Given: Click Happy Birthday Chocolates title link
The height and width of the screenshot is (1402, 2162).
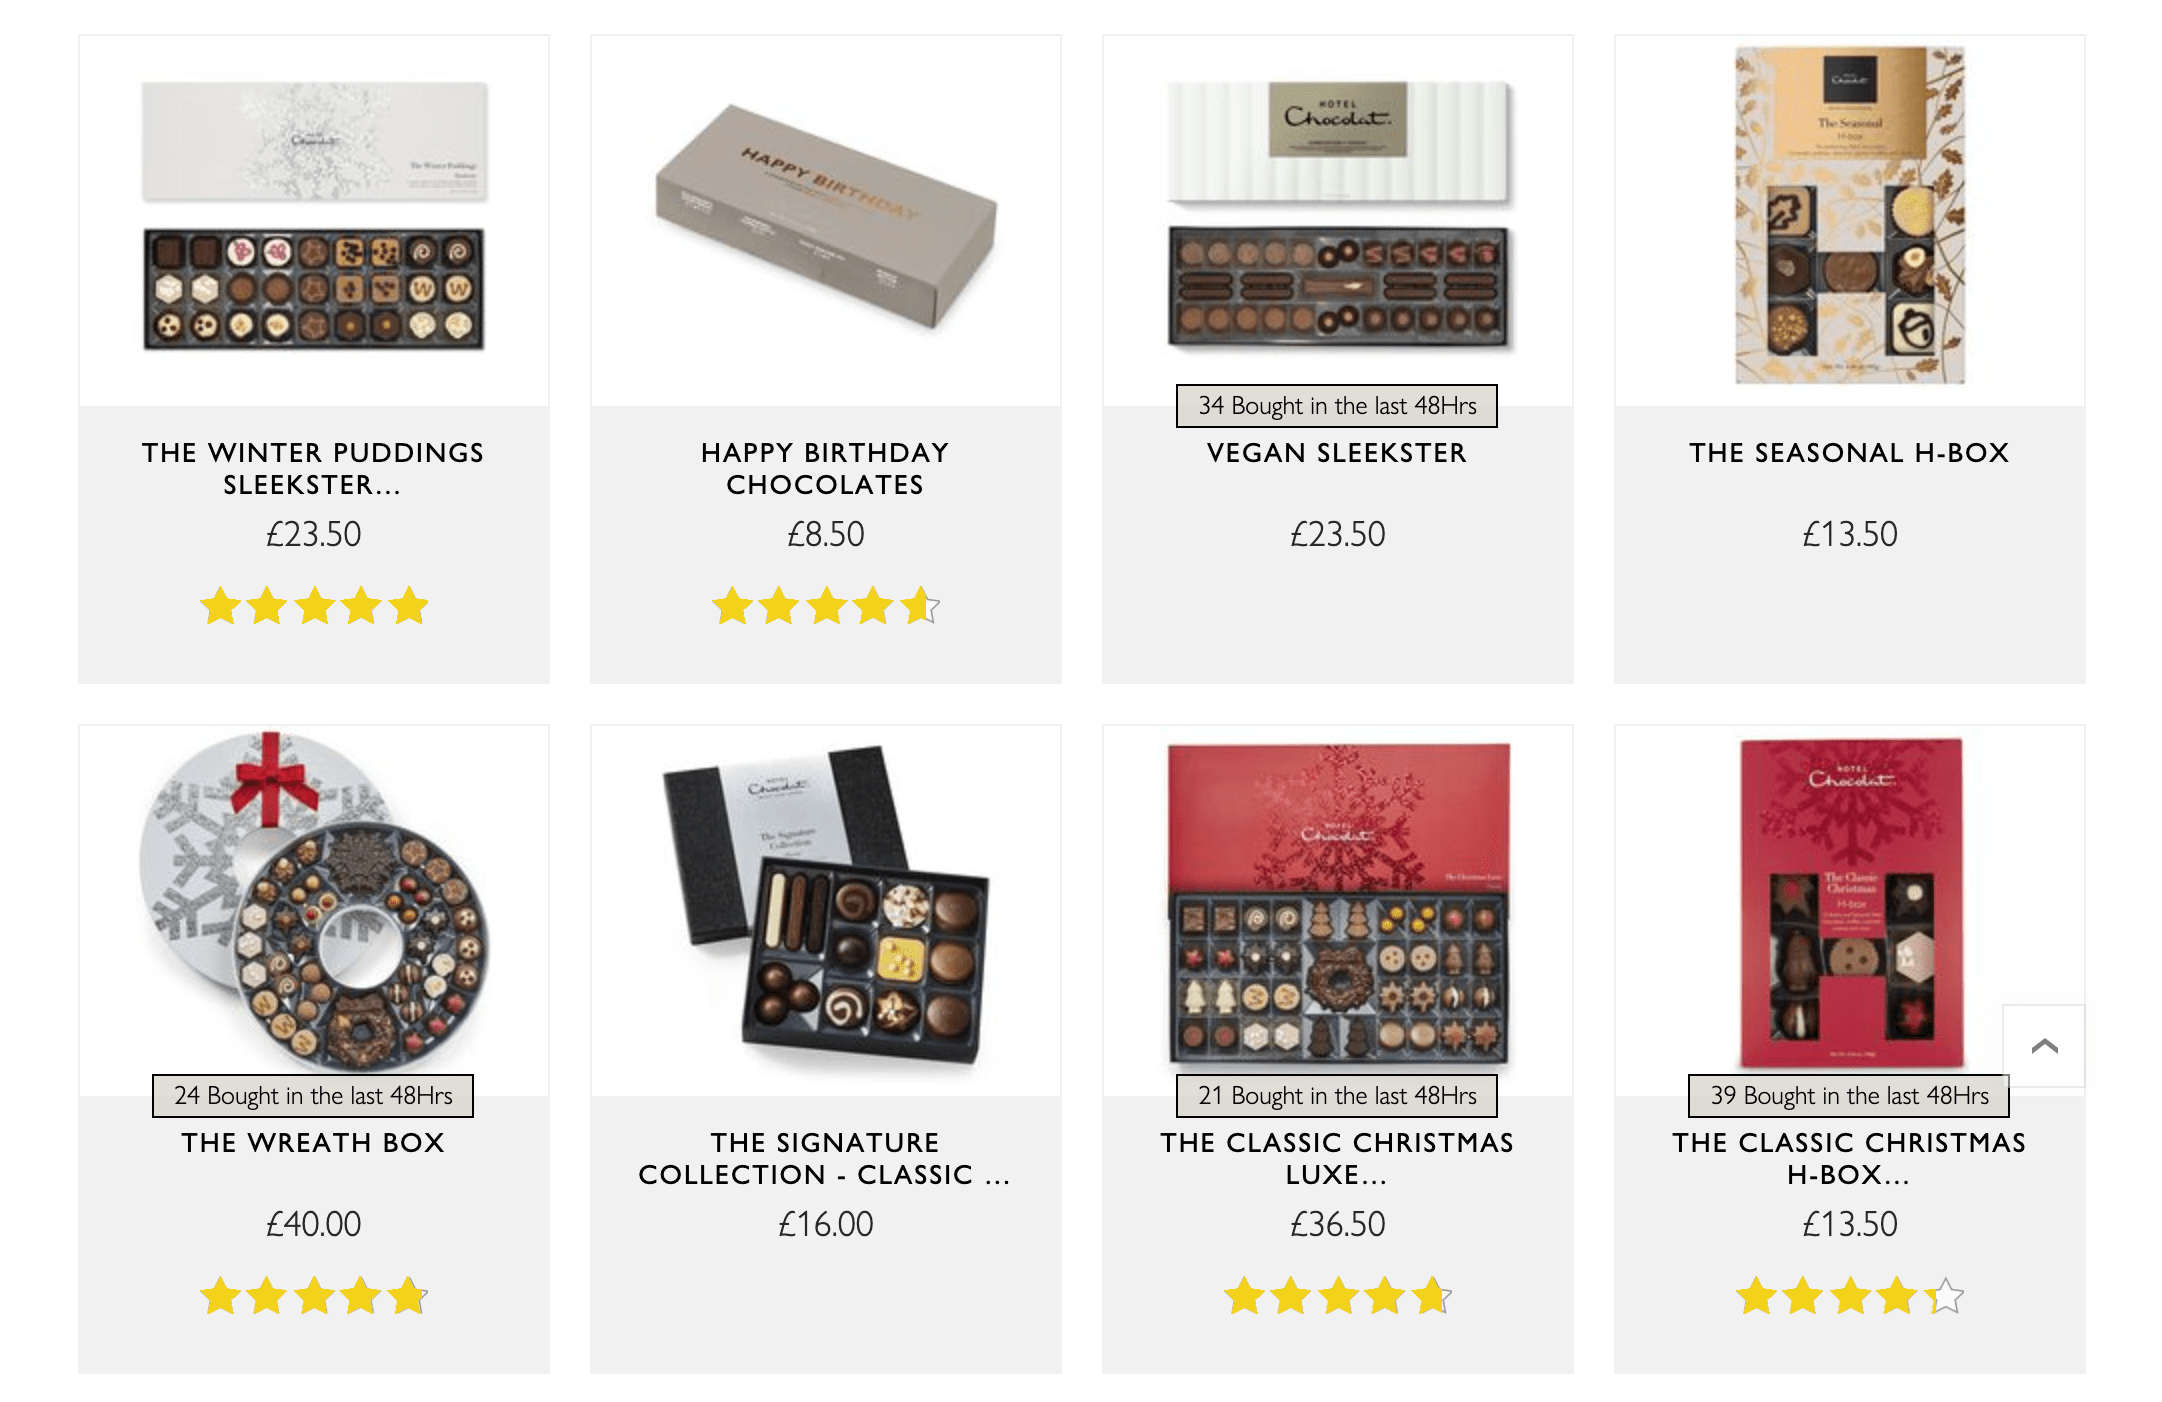Looking at the screenshot, I should 826,468.
